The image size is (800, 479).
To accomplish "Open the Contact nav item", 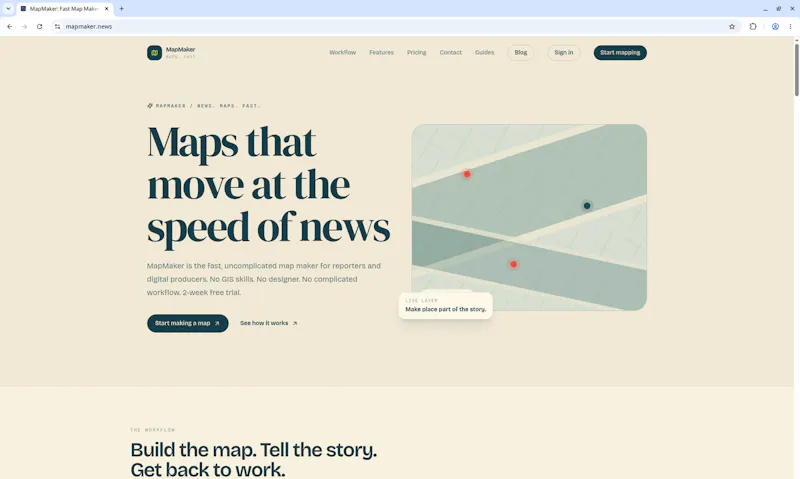I will (451, 53).
